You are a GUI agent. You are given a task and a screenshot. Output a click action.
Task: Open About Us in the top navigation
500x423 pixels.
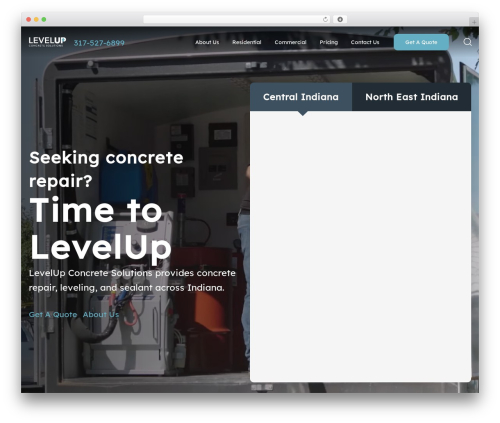(207, 42)
